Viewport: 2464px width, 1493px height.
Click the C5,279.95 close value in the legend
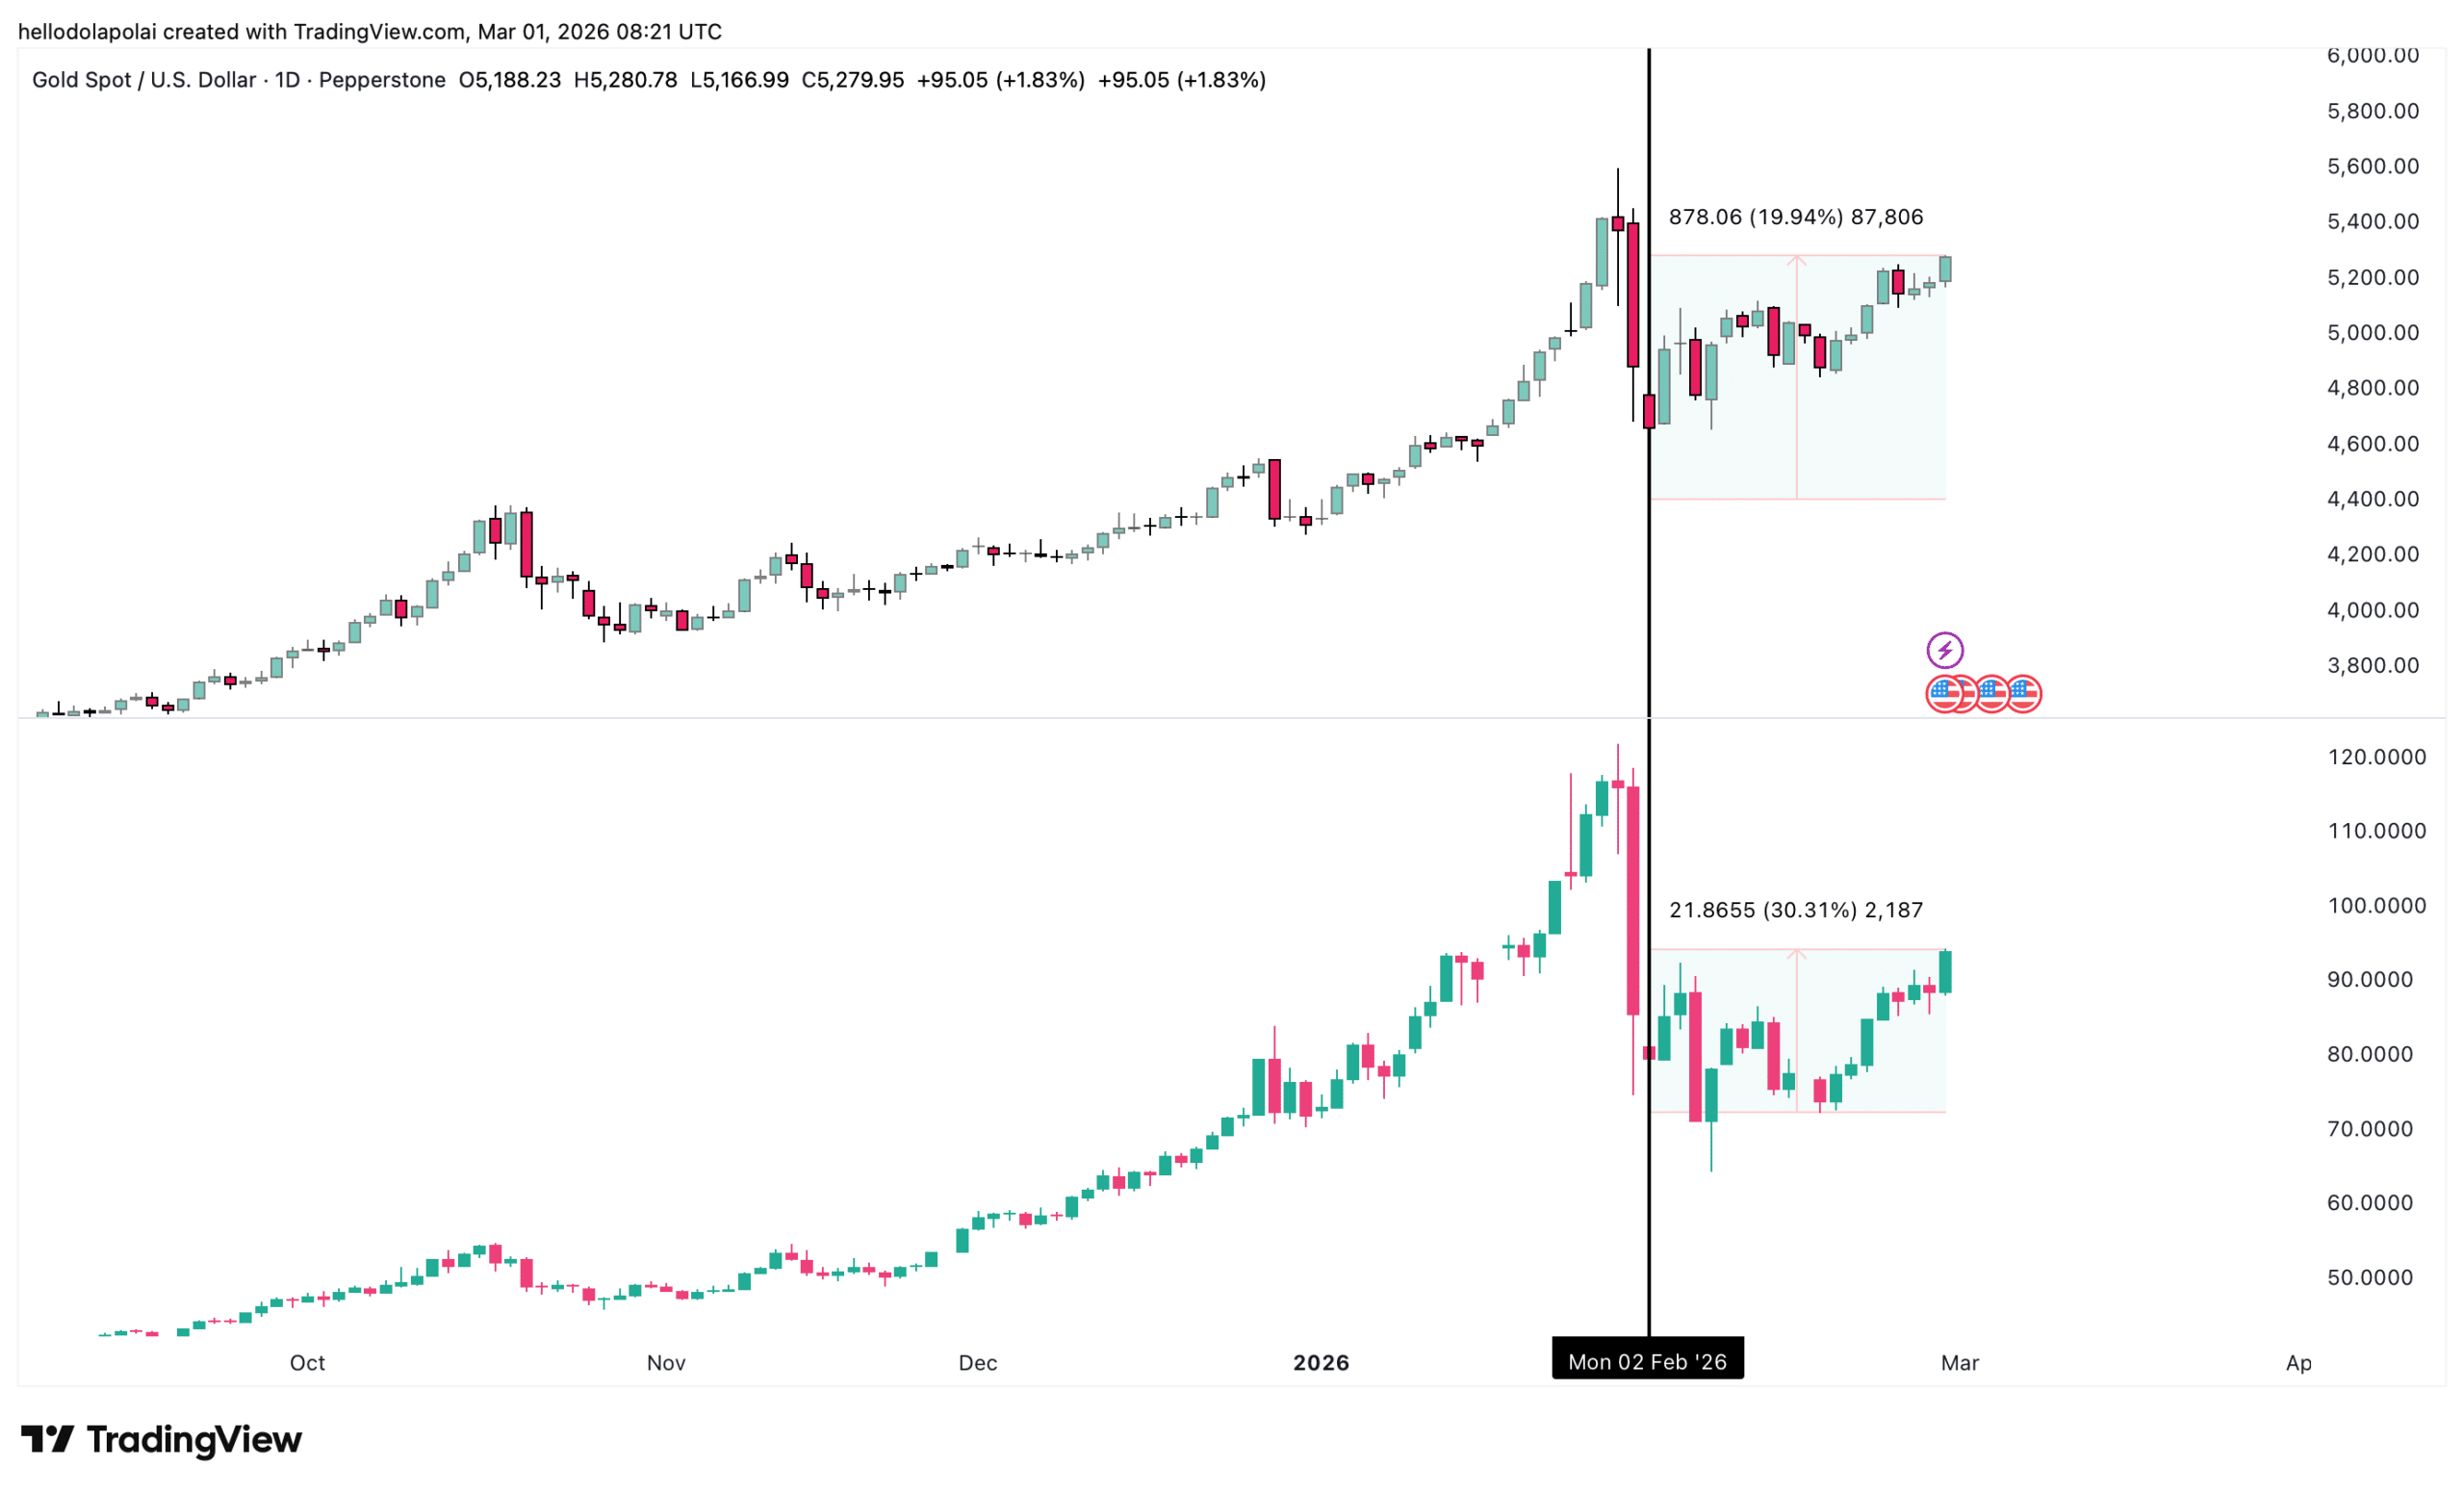(x=852, y=80)
